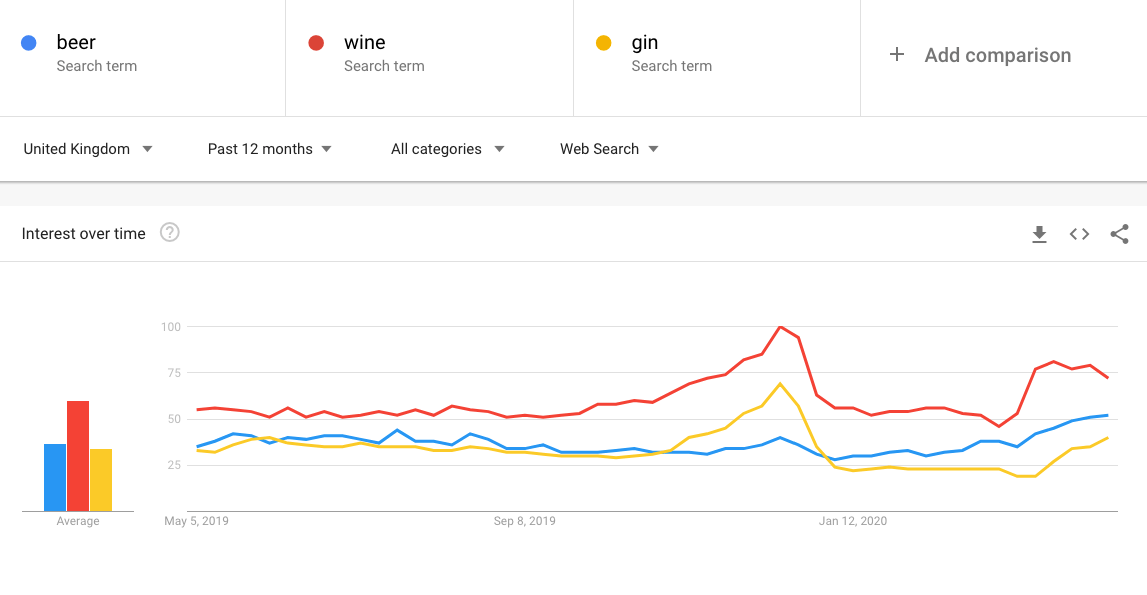This screenshot has width=1147, height=595.
Task: Select the wine search term
Action: (365, 43)
